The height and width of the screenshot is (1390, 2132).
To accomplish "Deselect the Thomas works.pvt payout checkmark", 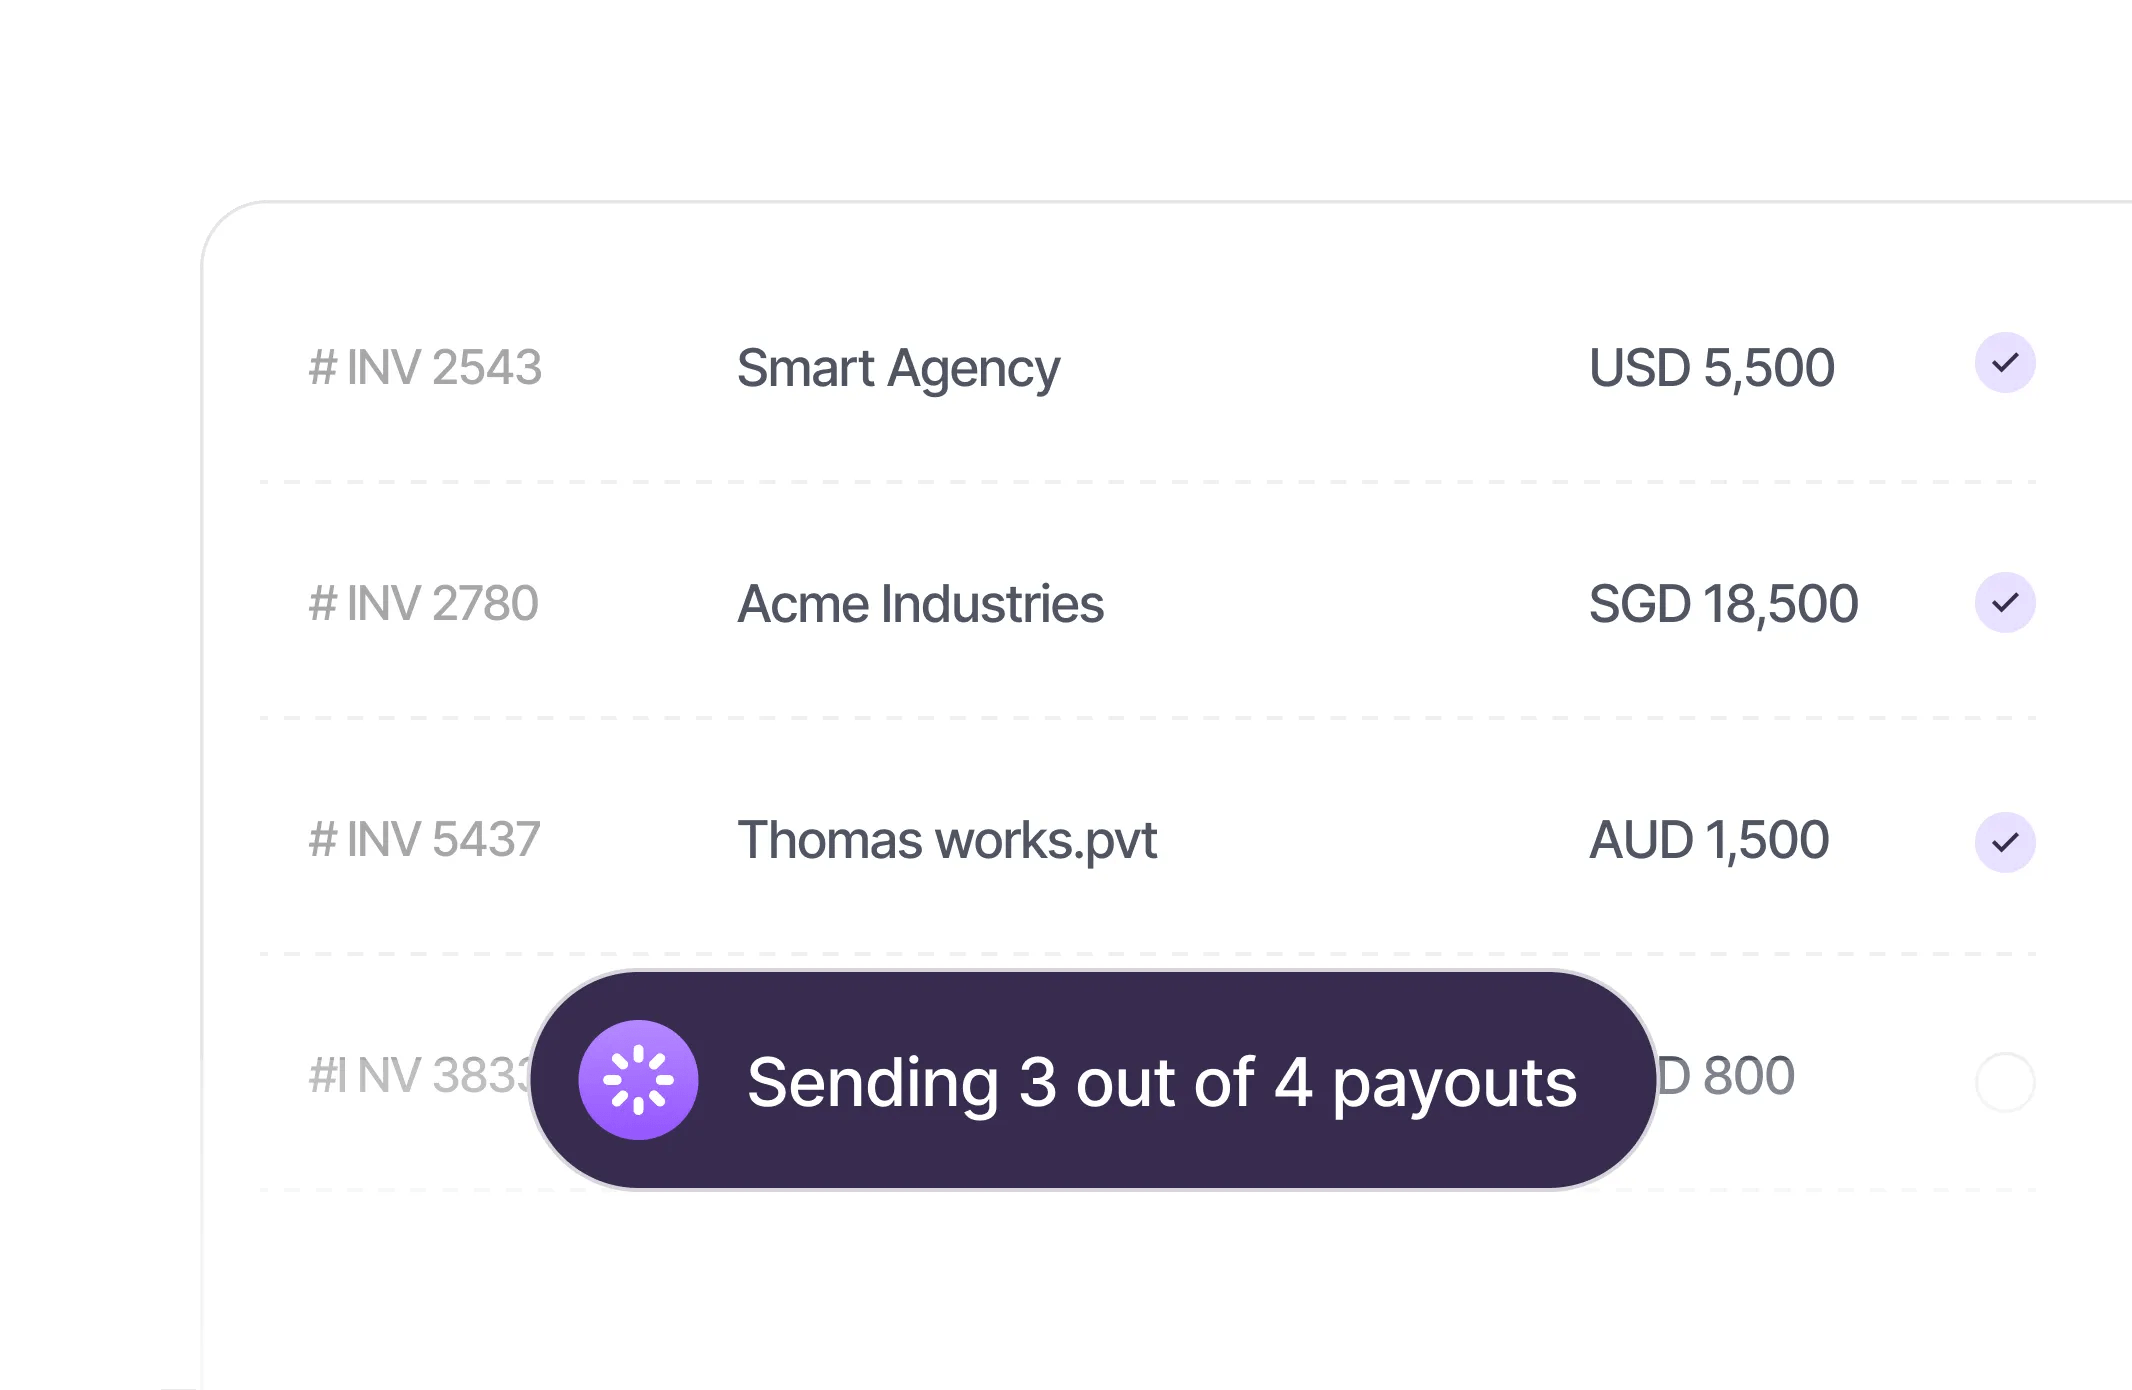I will pos(2005,842).
